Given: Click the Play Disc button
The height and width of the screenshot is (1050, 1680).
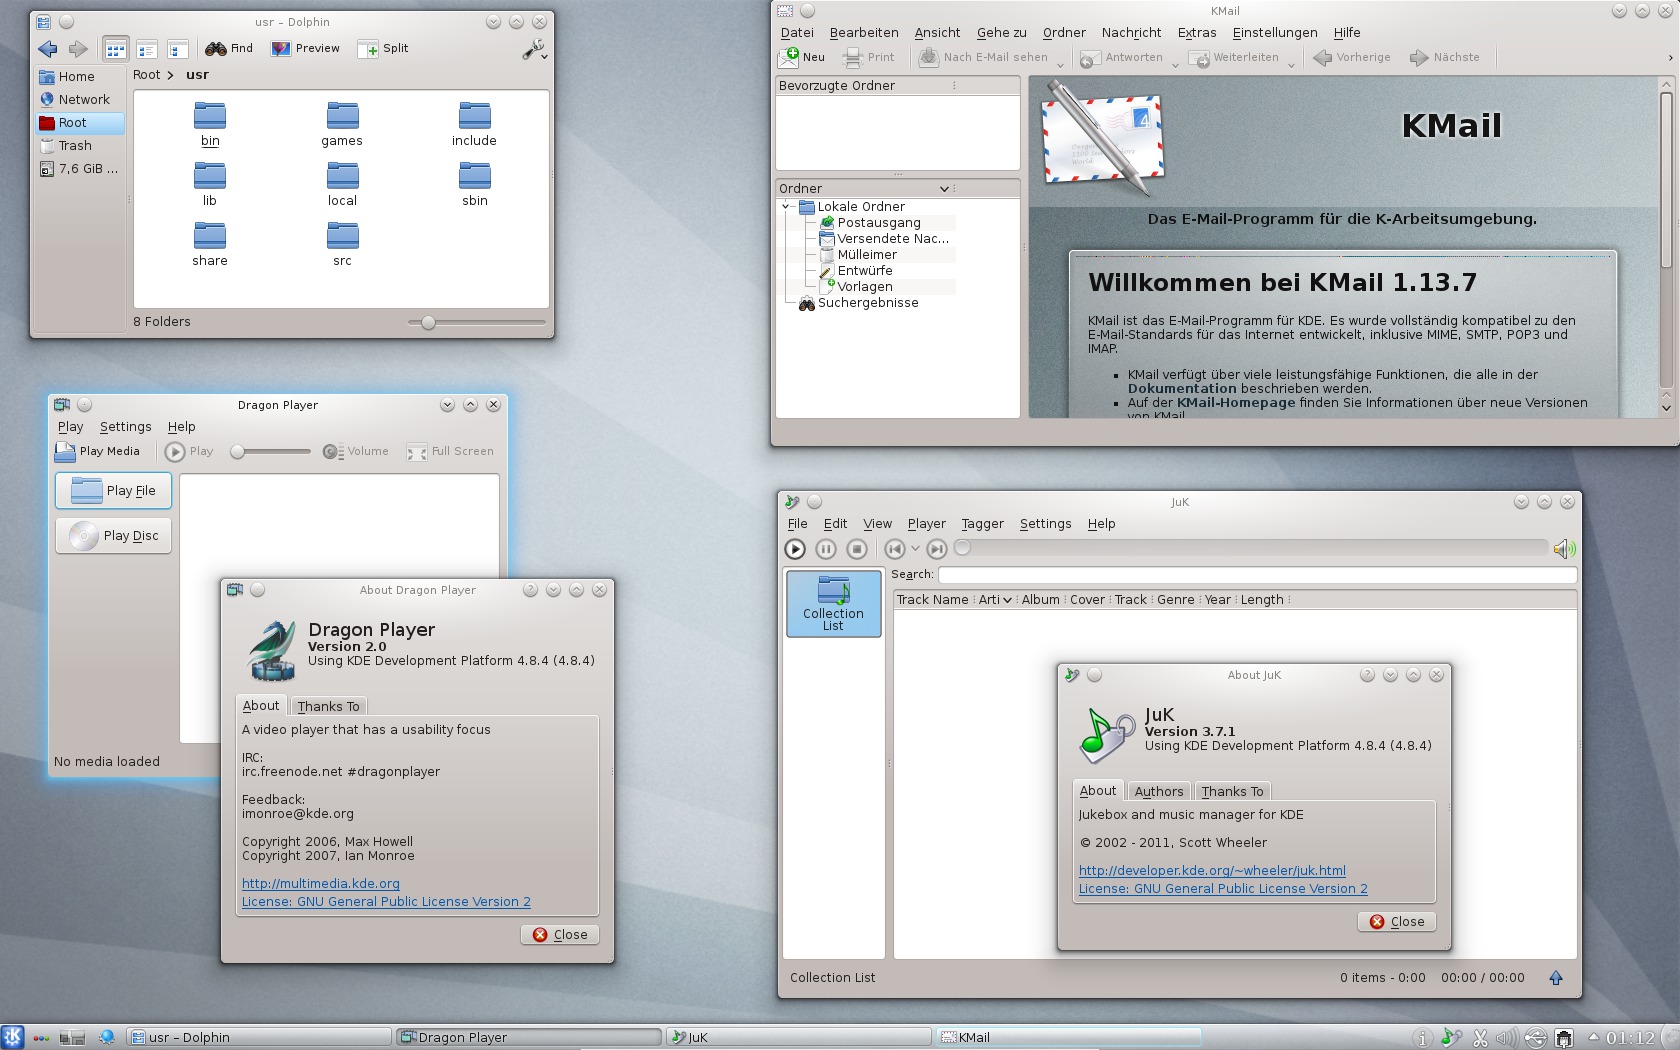Looking at the screenshot, I should click(x=113, y=536).
